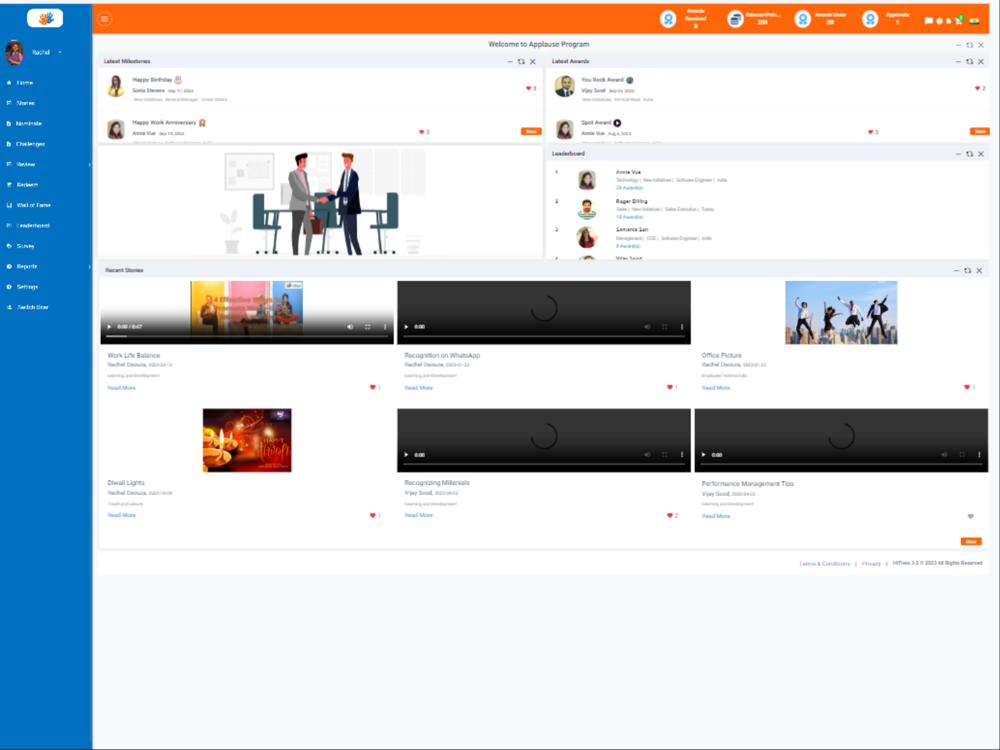Open Redeem in sidebar
This screenshot has width=1000, height=750.
[27, 185]
